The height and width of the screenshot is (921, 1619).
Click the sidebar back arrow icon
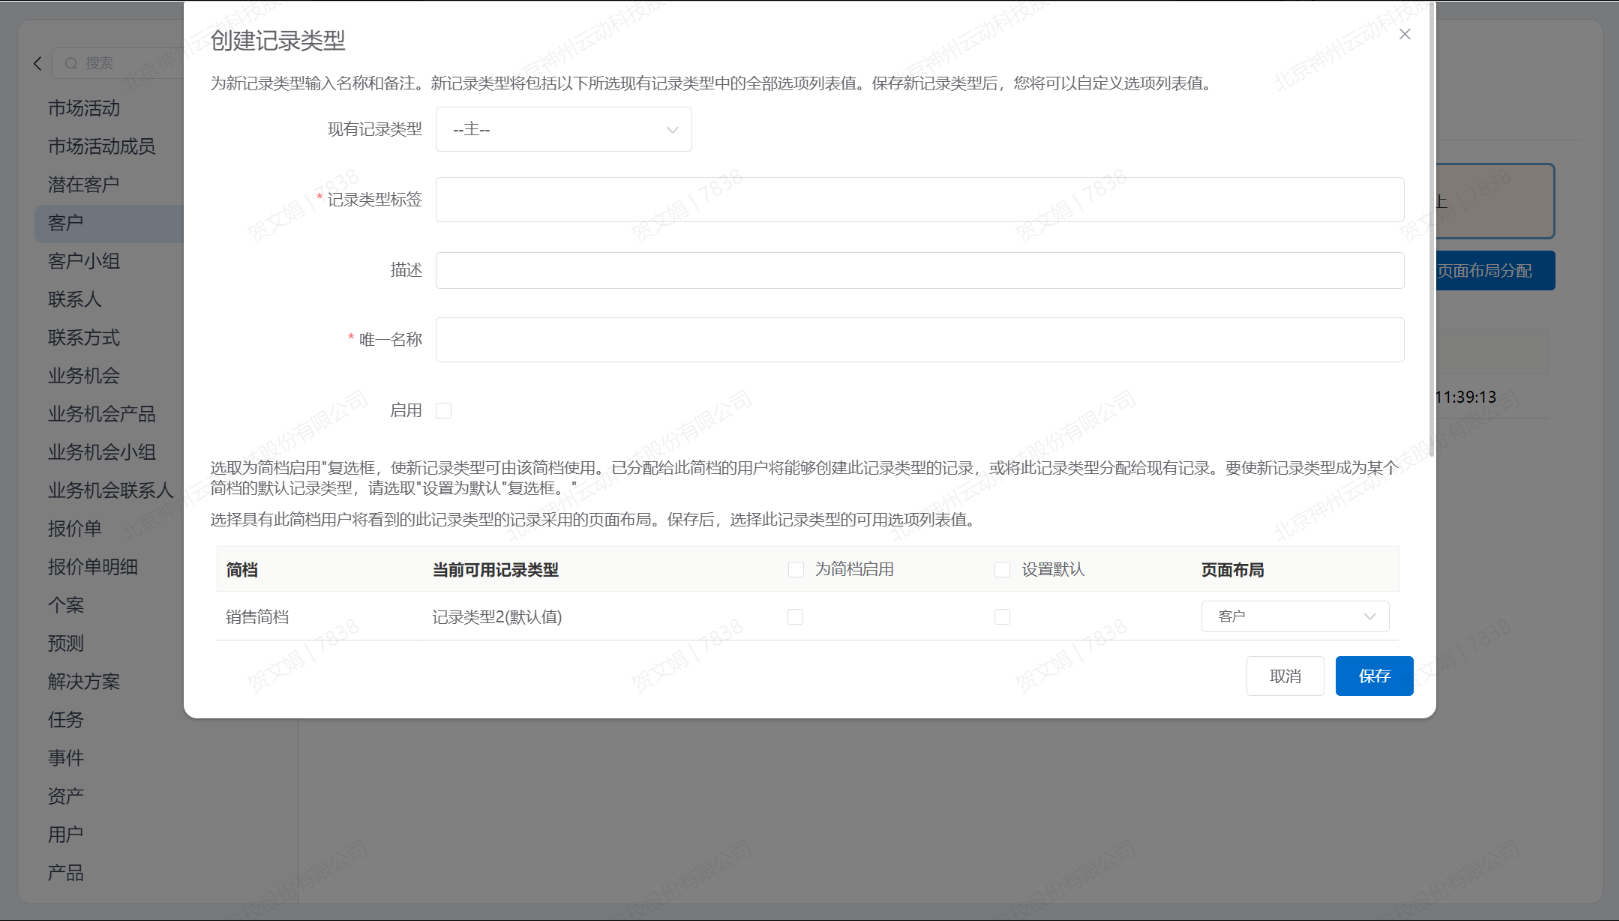38,63
